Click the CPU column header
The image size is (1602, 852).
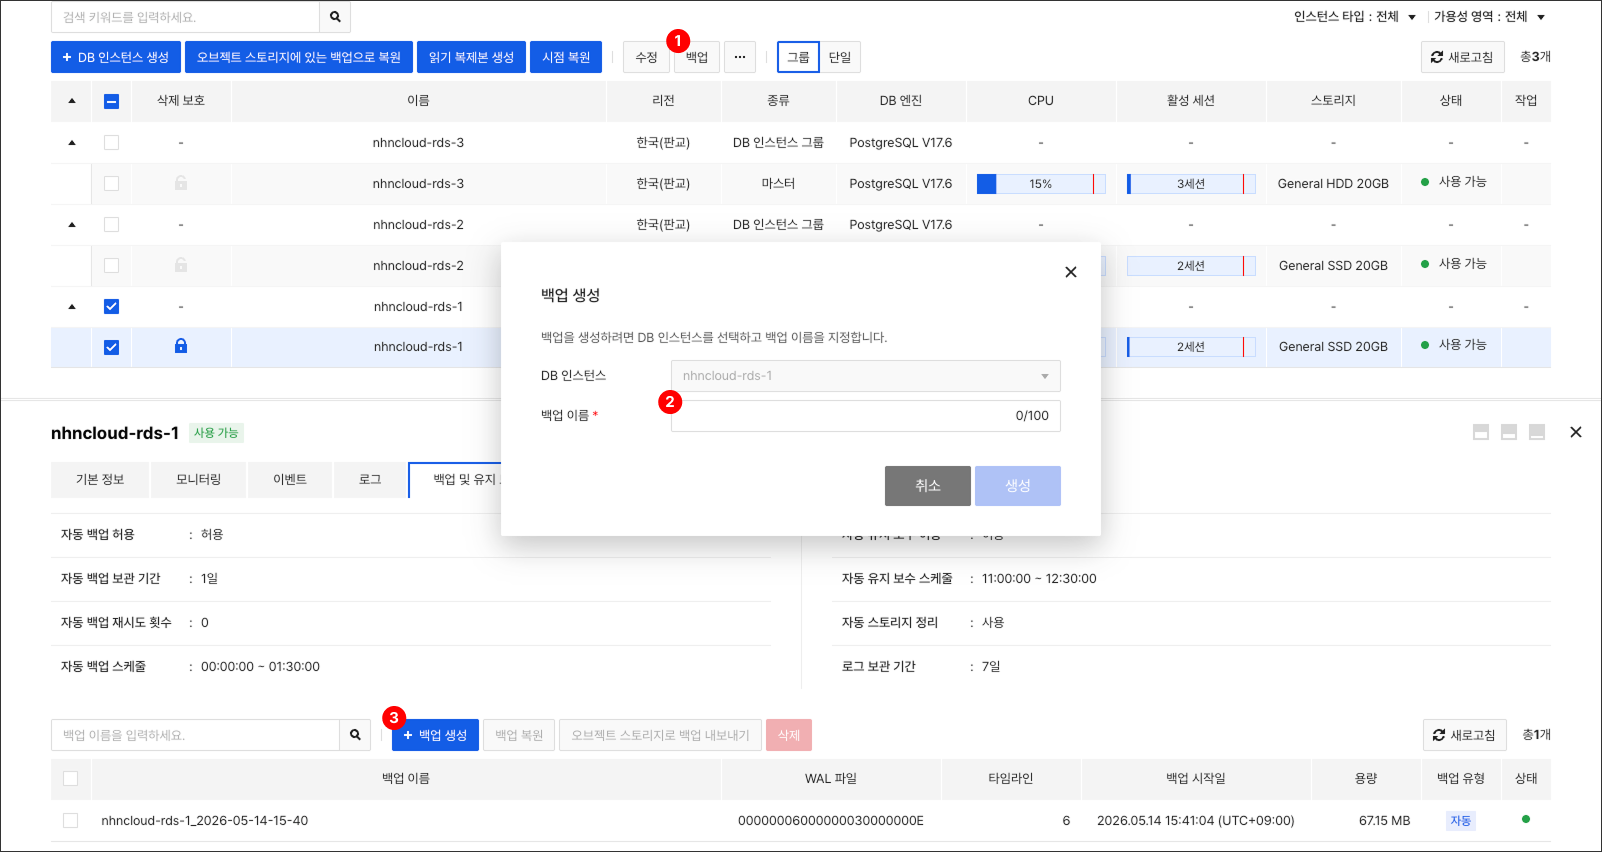1041,101
